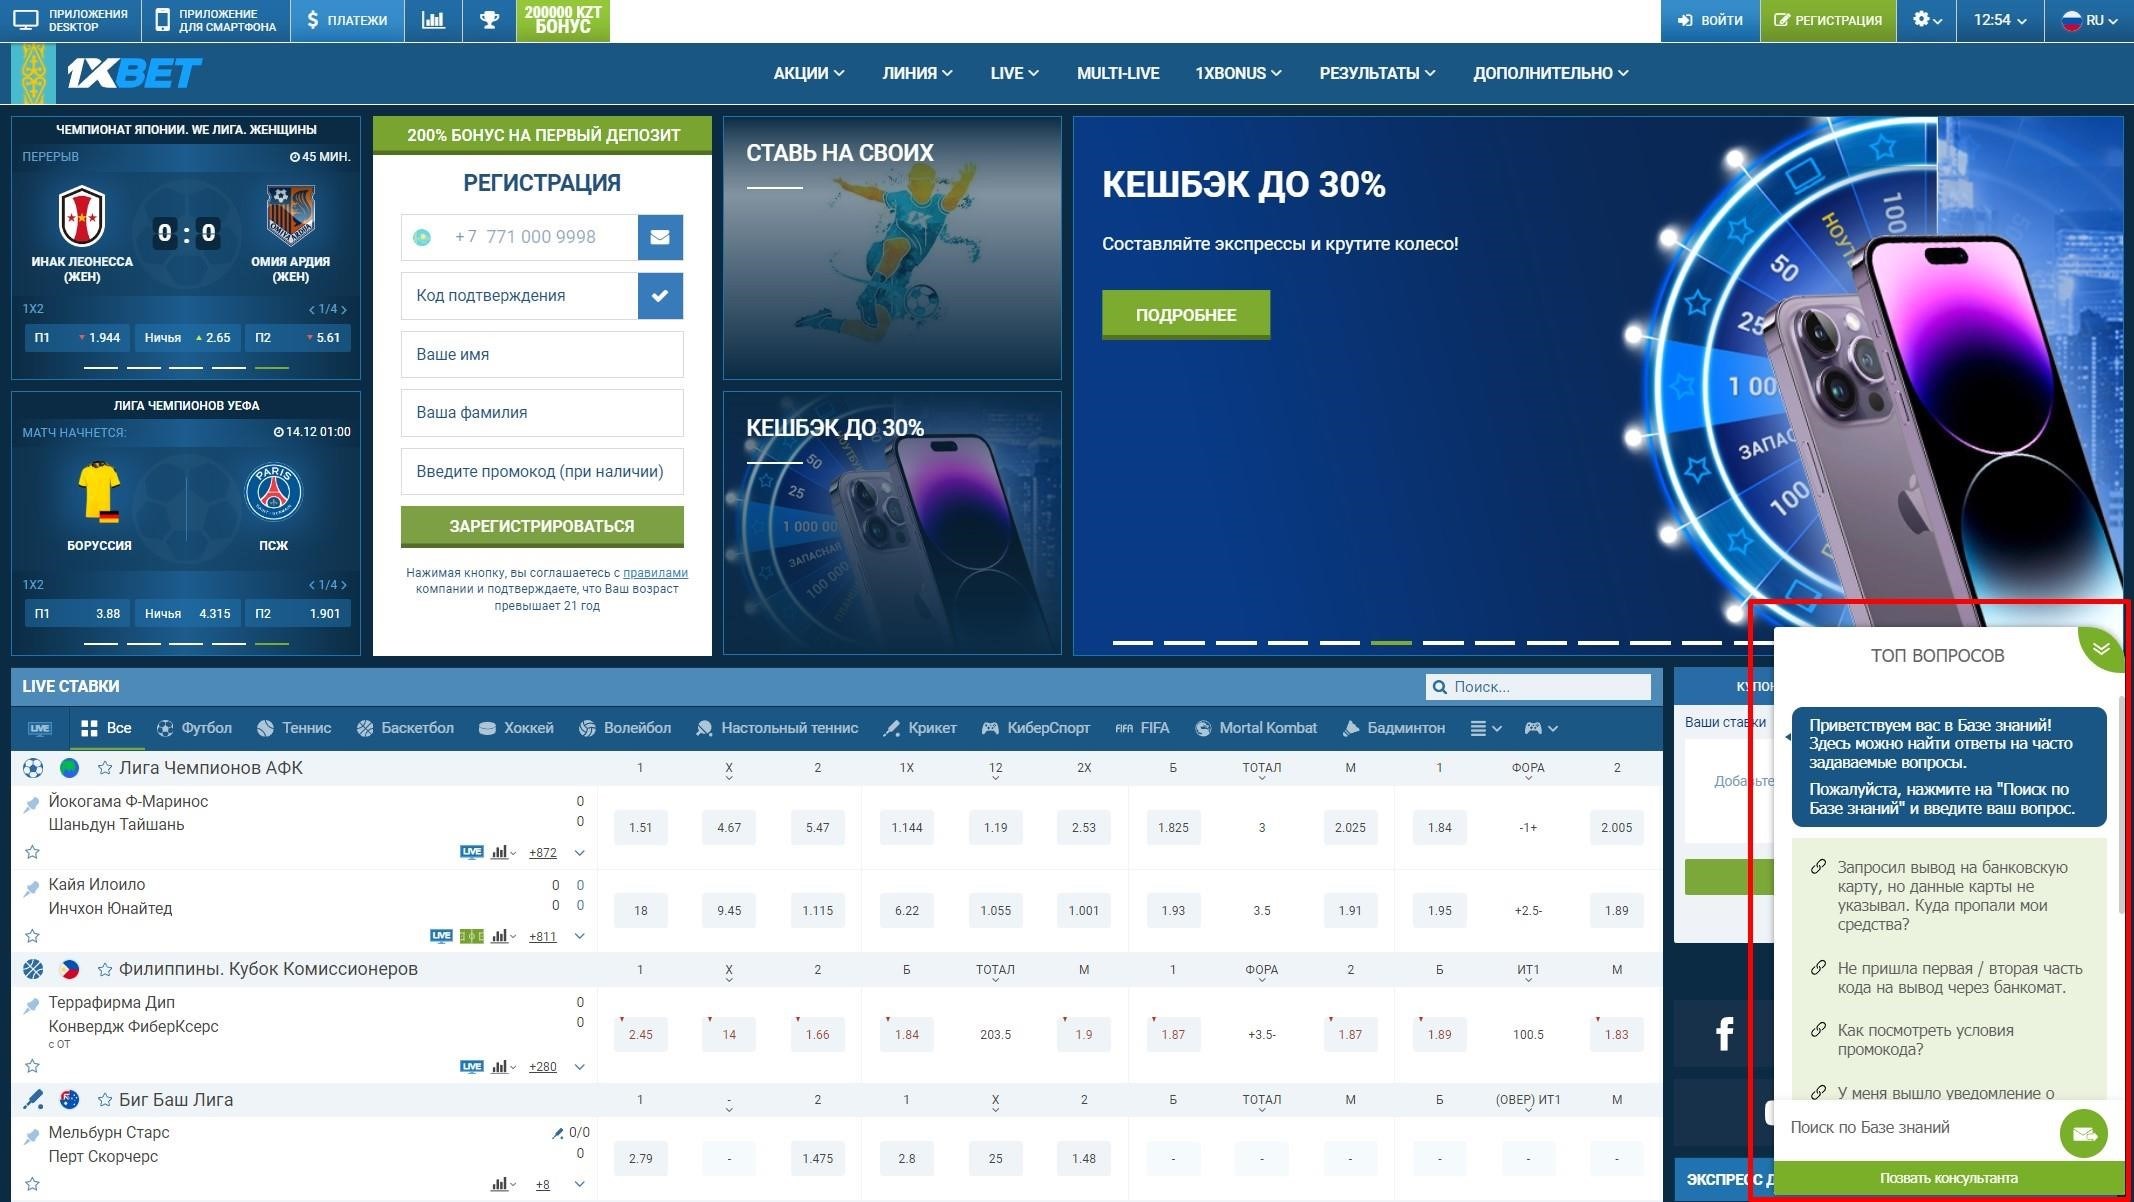The width and height of the screenshot is (2134, 1202).
Task: Open the settings gear dropdown
Action: pos(1927,20)
